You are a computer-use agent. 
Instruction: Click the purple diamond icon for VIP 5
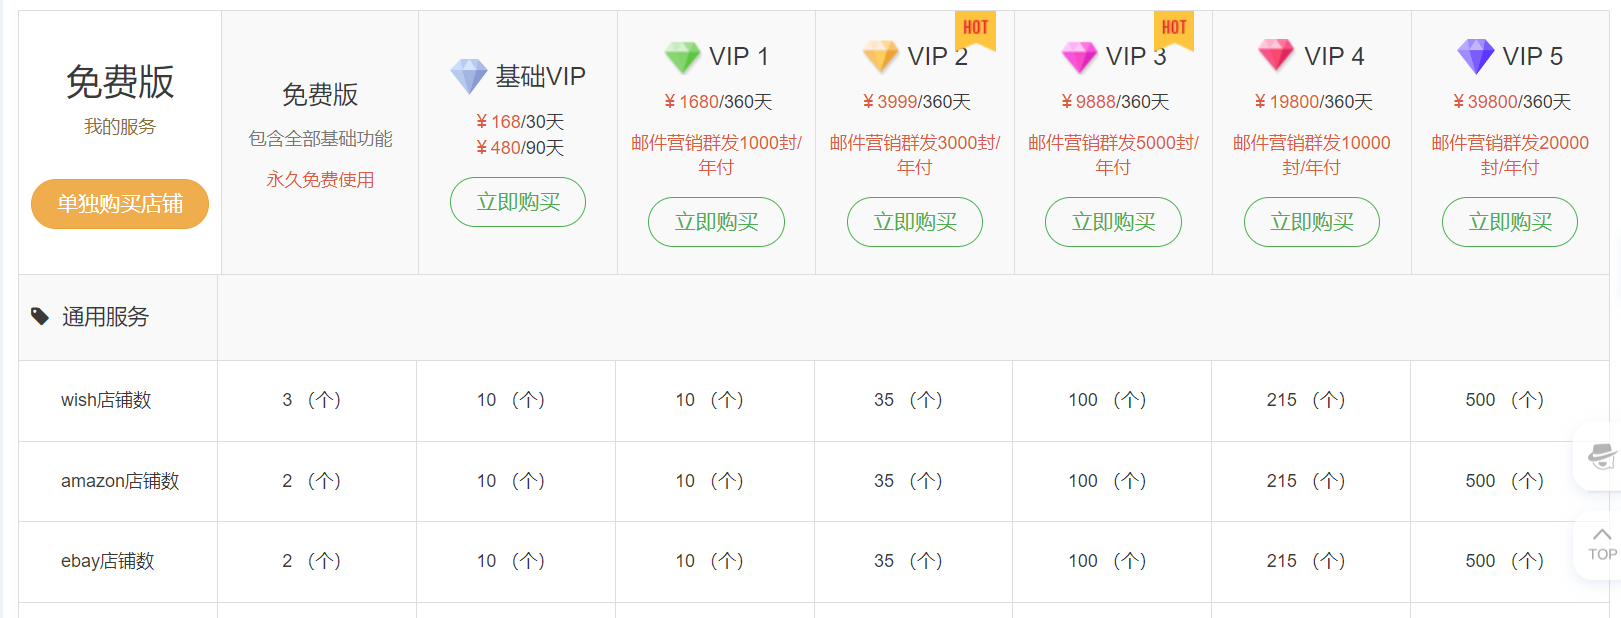tap(1475, 56)
